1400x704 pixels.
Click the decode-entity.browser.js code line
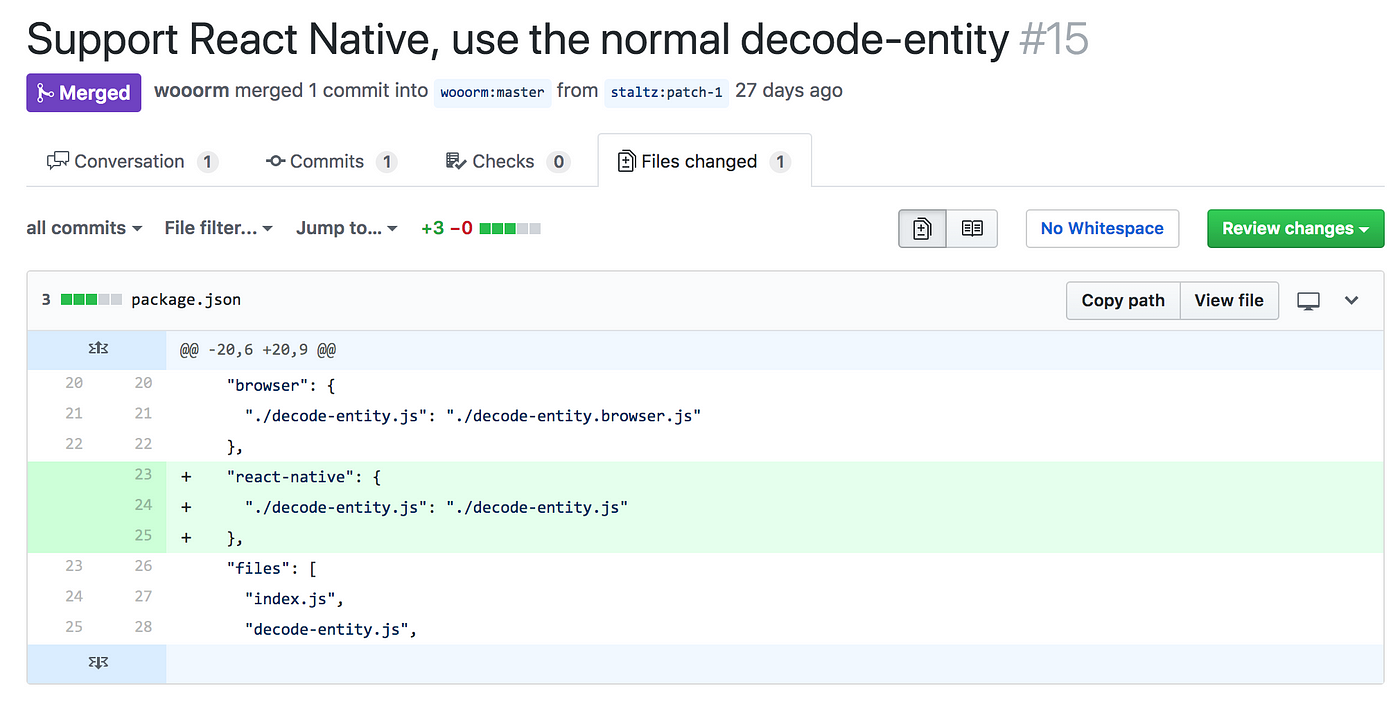[473, 415]
